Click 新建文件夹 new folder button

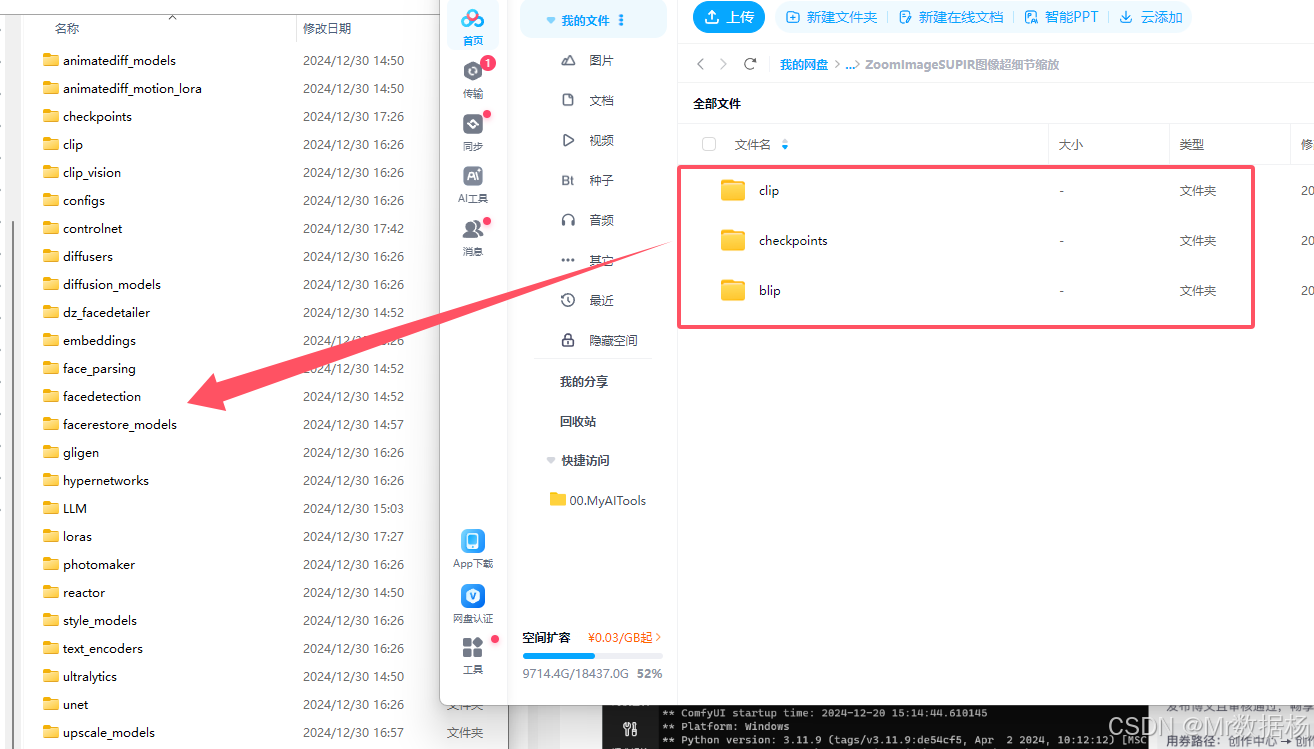click(832, 17)
